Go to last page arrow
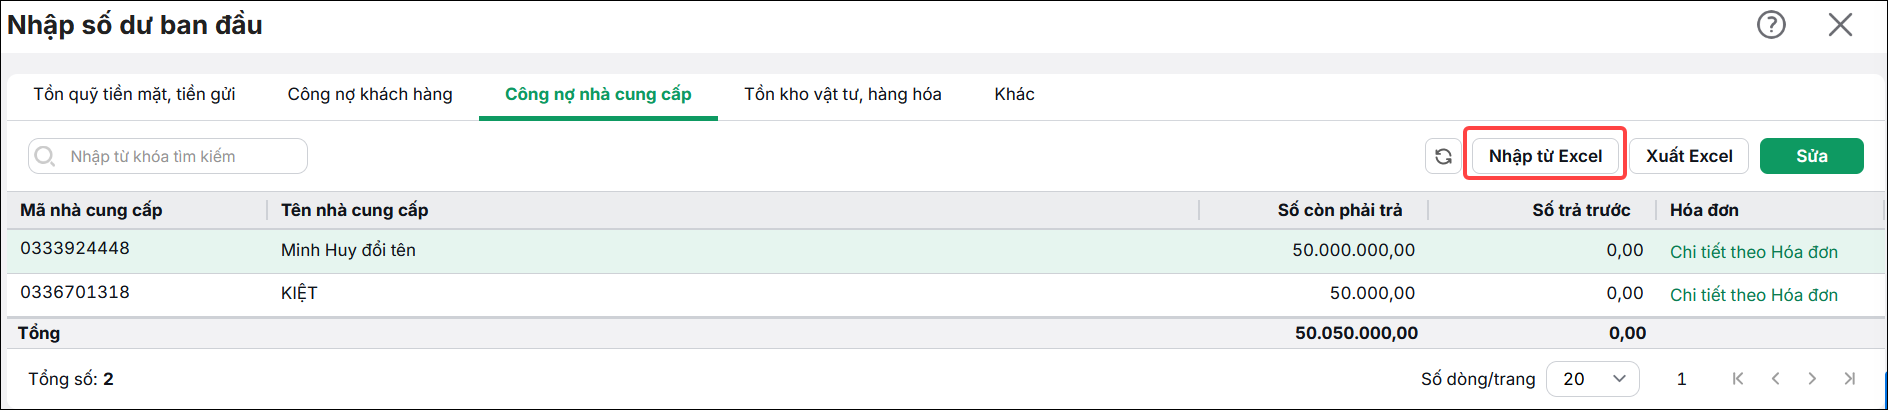Viewport: 1888px width, 410px height. coord(1849,379)
